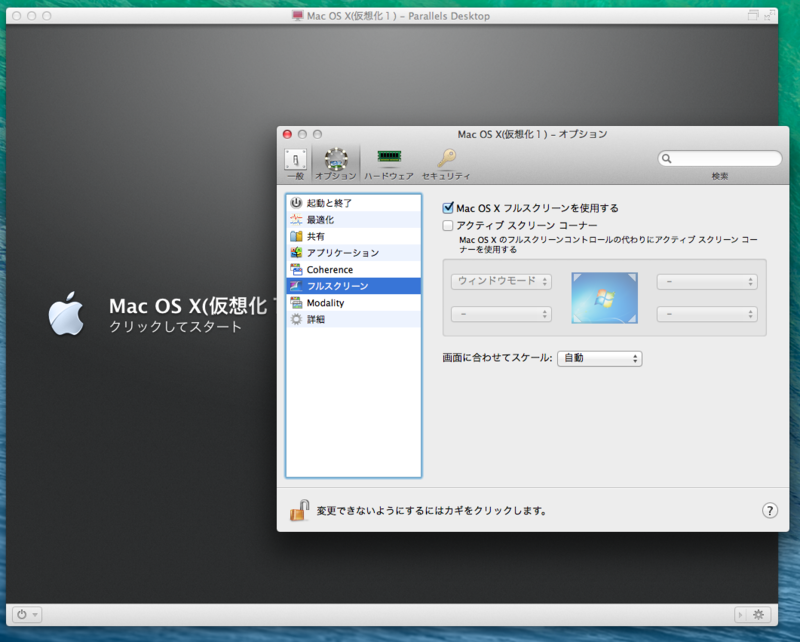Click the 検索 search field

click(720, 159)
